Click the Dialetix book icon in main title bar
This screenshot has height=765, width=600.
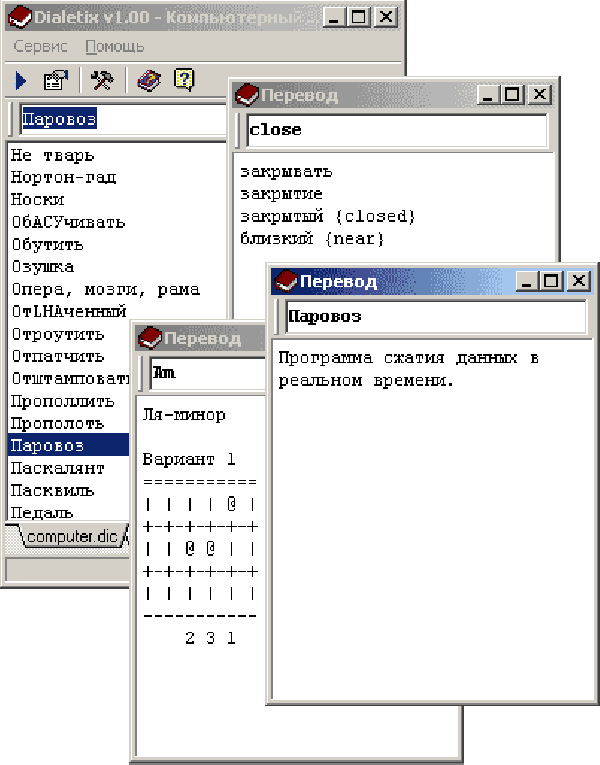pyautogui.click(x=20, y=18)
